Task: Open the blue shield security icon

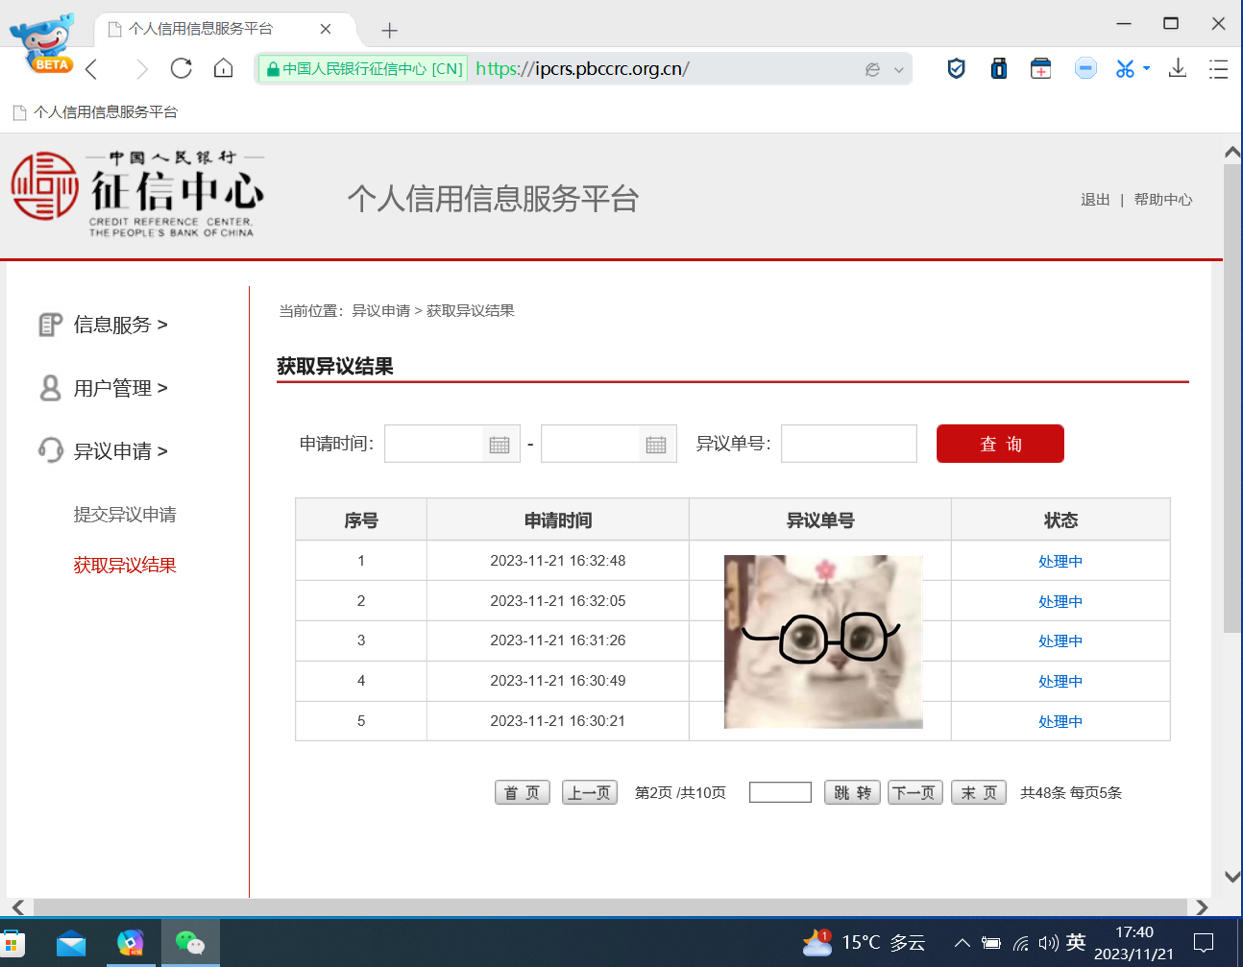Action: (956, 68)
